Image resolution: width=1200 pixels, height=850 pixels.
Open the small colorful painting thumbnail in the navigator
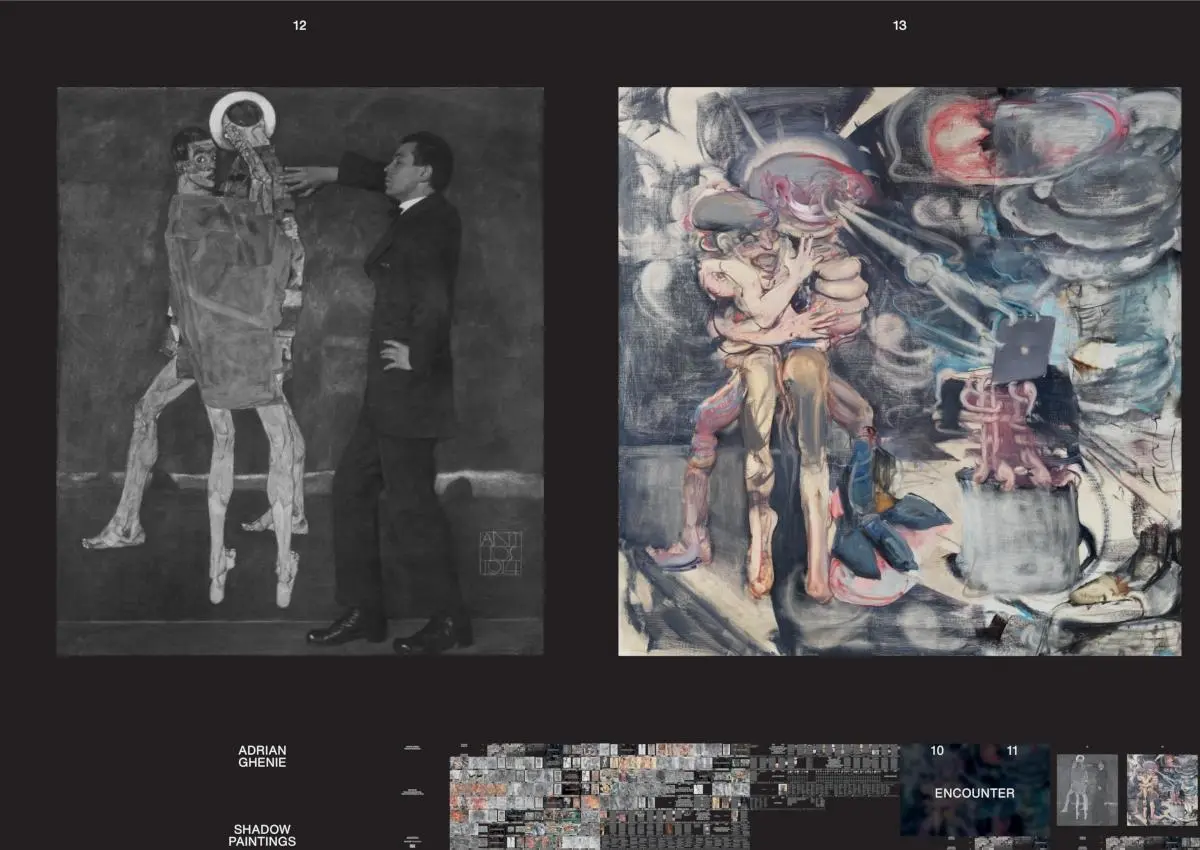[x=1162, y=789]
